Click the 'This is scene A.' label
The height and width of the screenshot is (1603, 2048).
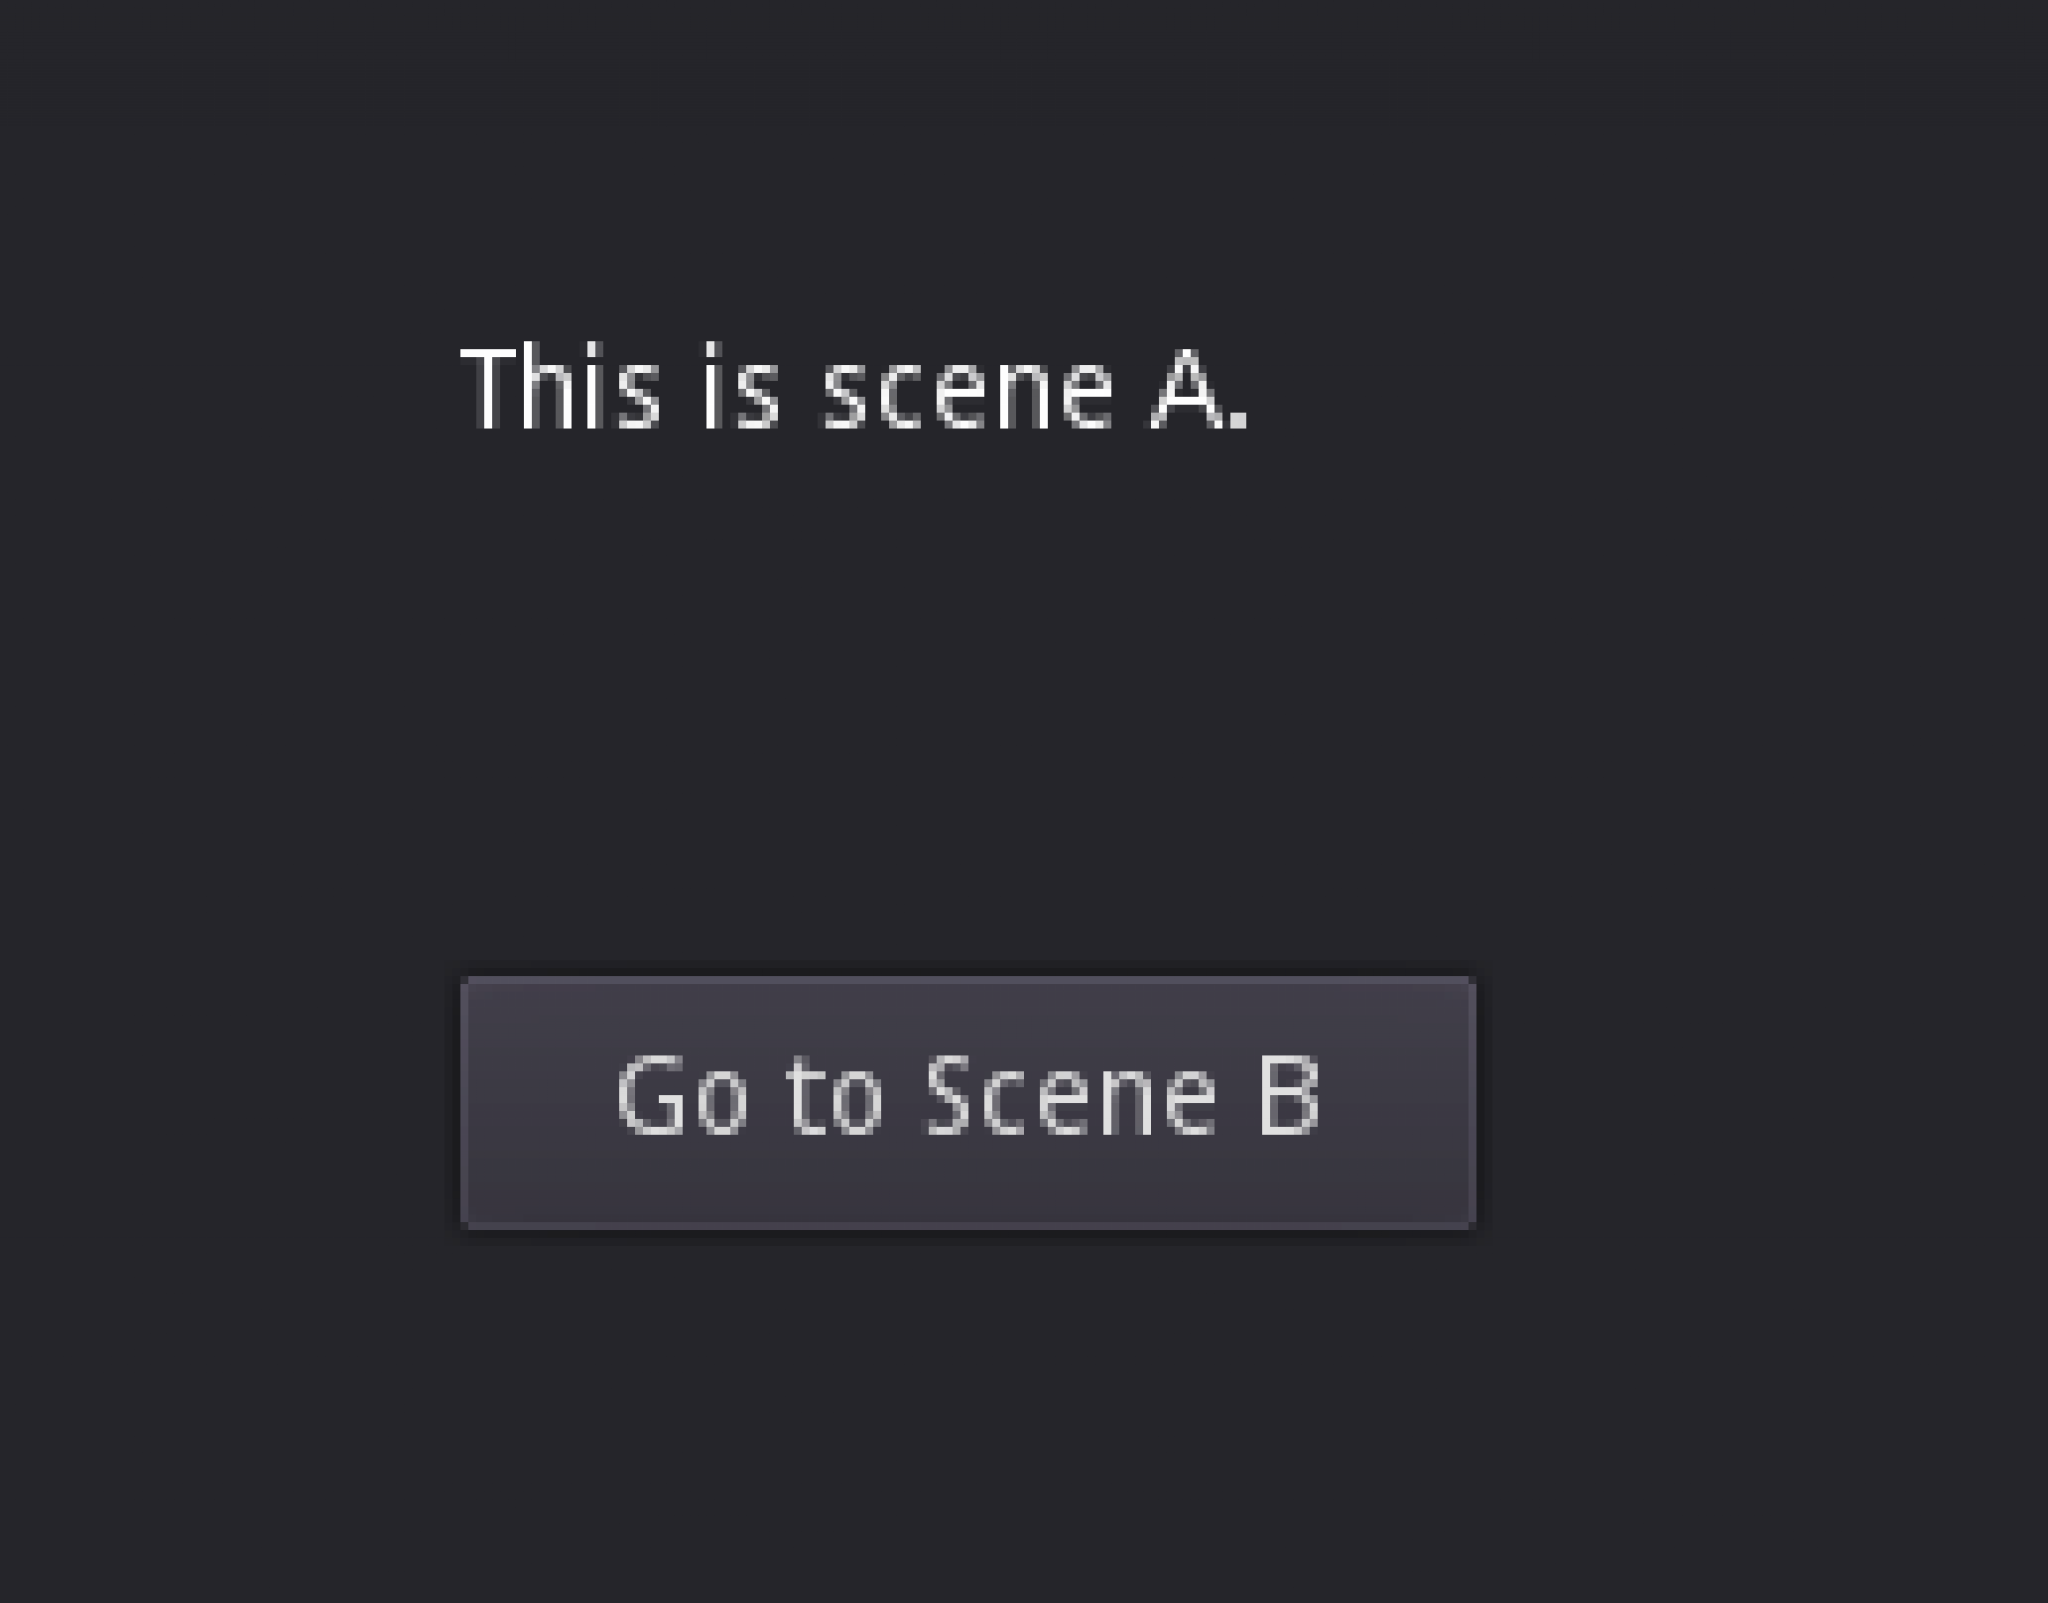(853, 388)
